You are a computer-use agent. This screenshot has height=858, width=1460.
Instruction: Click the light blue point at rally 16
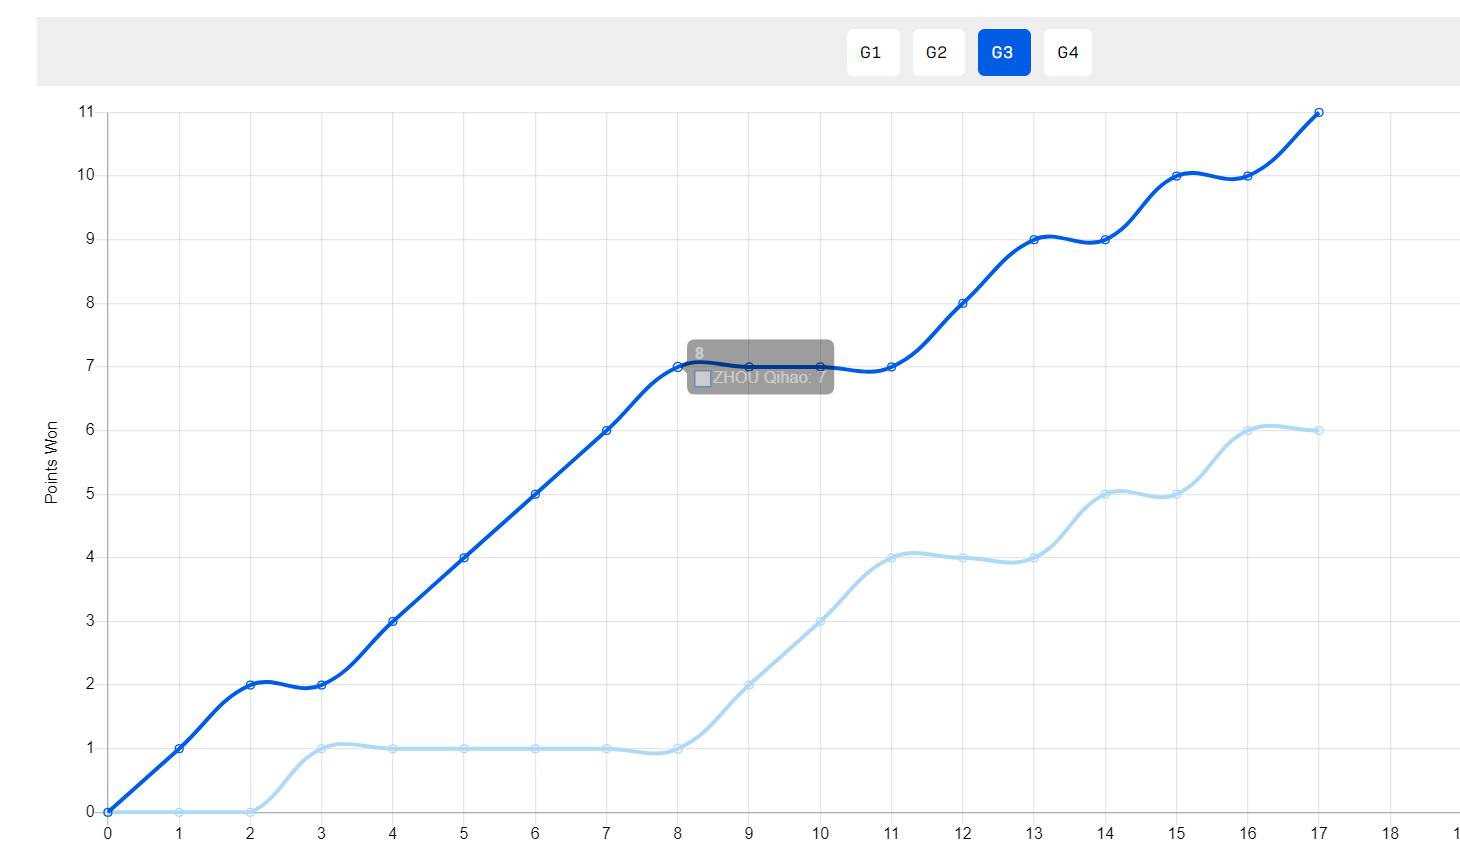pos(1247,430)
